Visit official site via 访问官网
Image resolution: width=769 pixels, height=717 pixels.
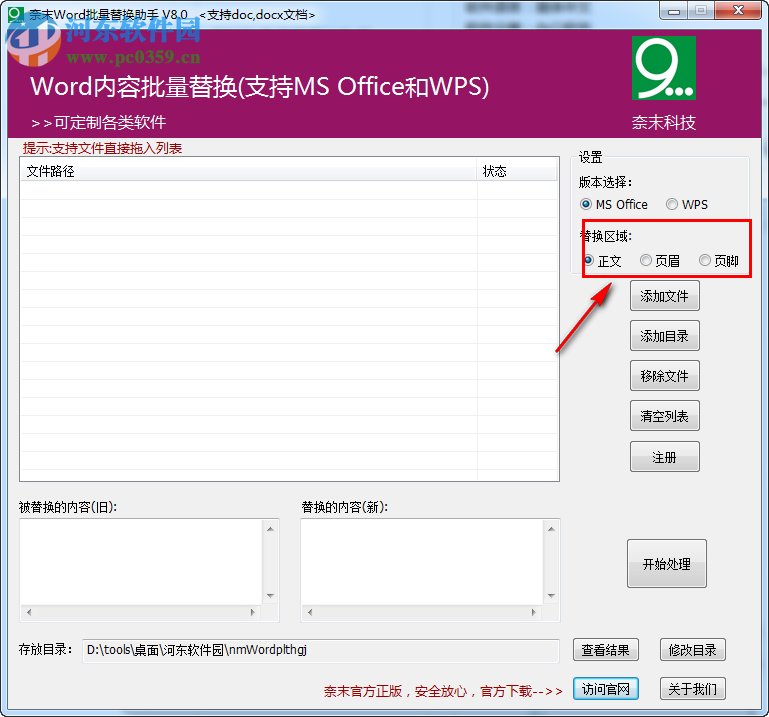pos(606,689)
